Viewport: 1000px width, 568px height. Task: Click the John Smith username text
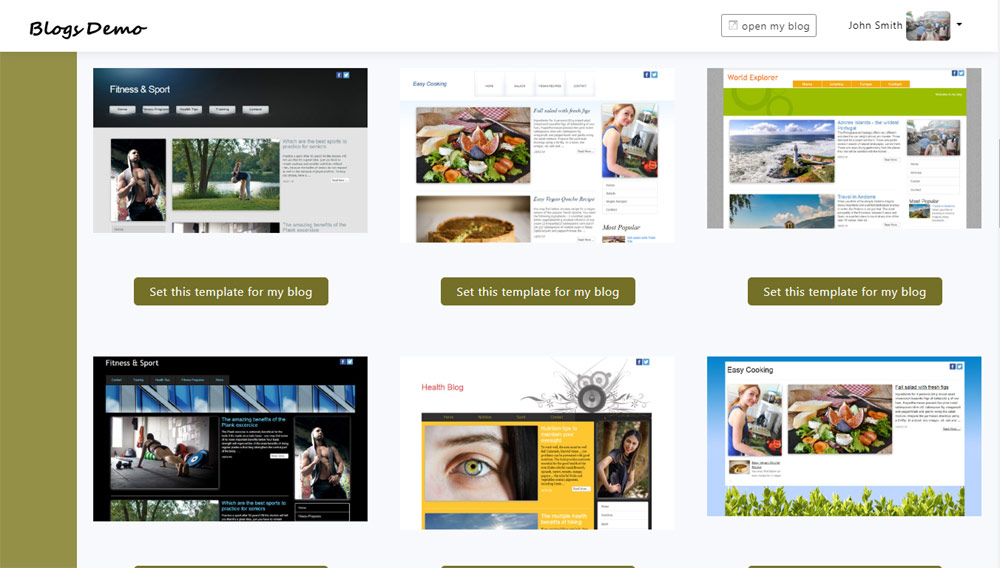(x=875, y=26)
